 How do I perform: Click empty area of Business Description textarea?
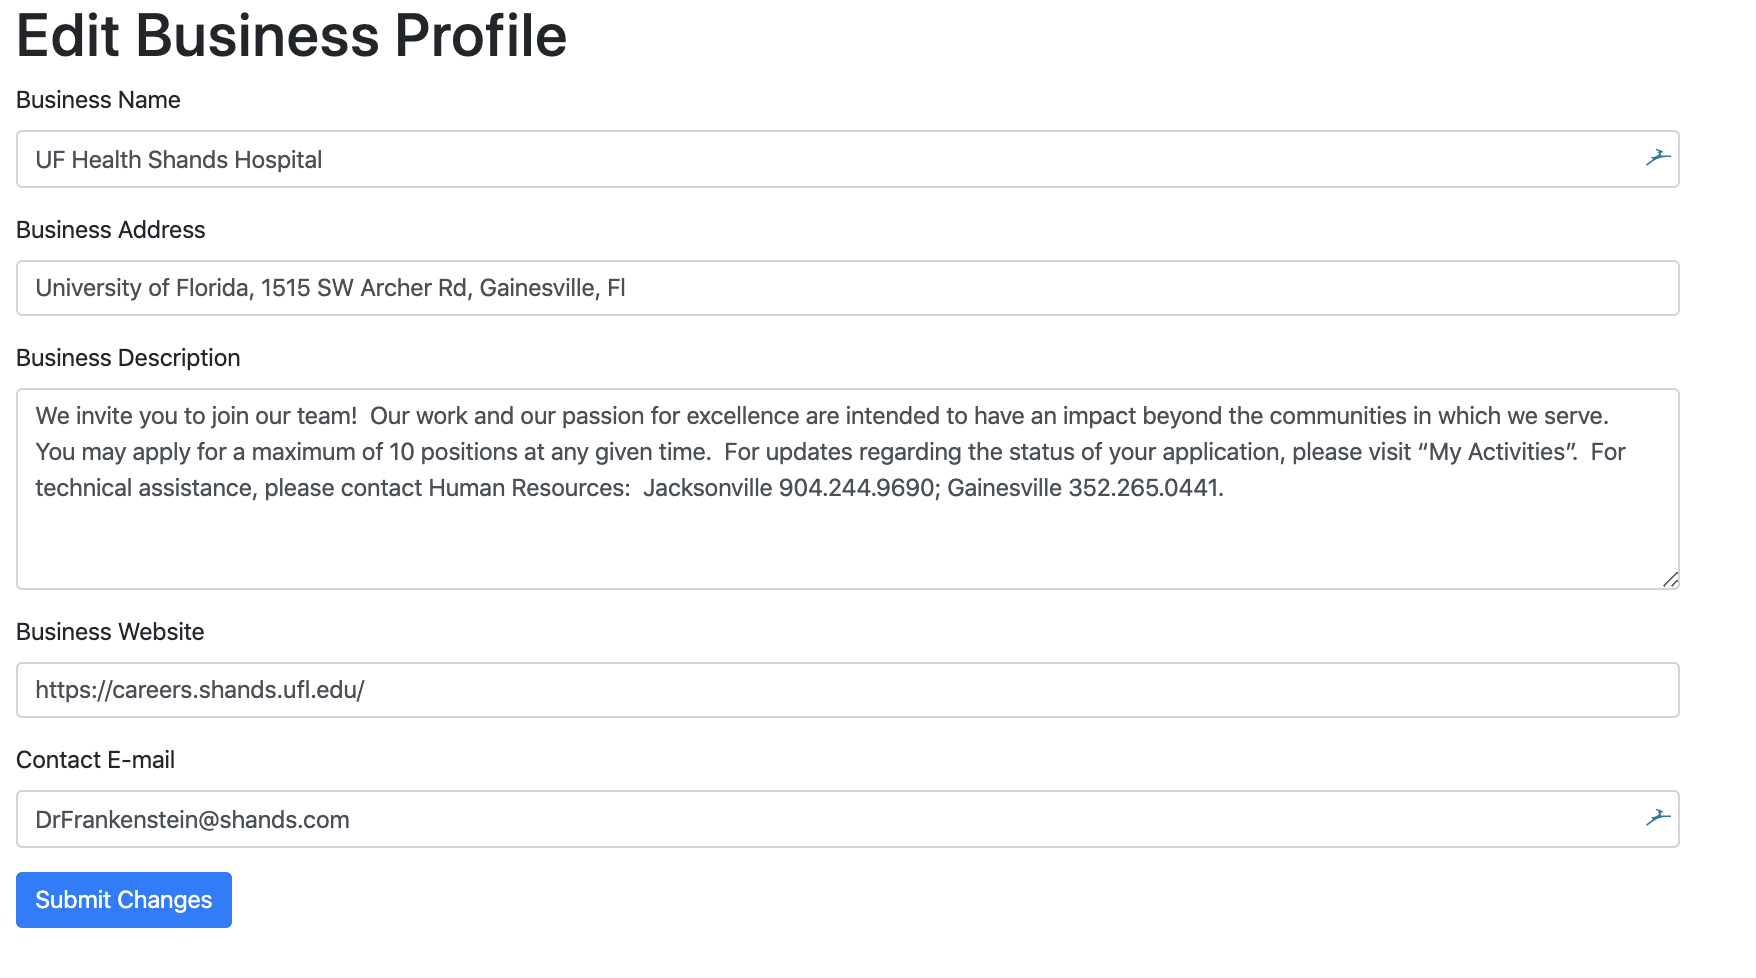coord(847,545)
